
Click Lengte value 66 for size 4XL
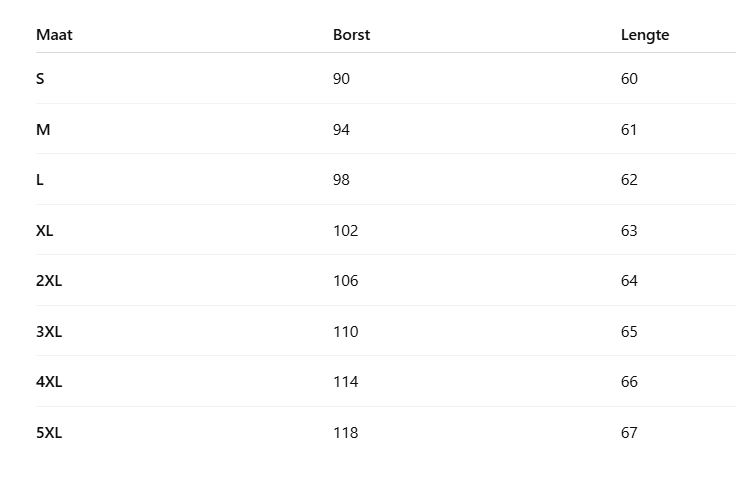pyautogui.click(x=629, y=382)
